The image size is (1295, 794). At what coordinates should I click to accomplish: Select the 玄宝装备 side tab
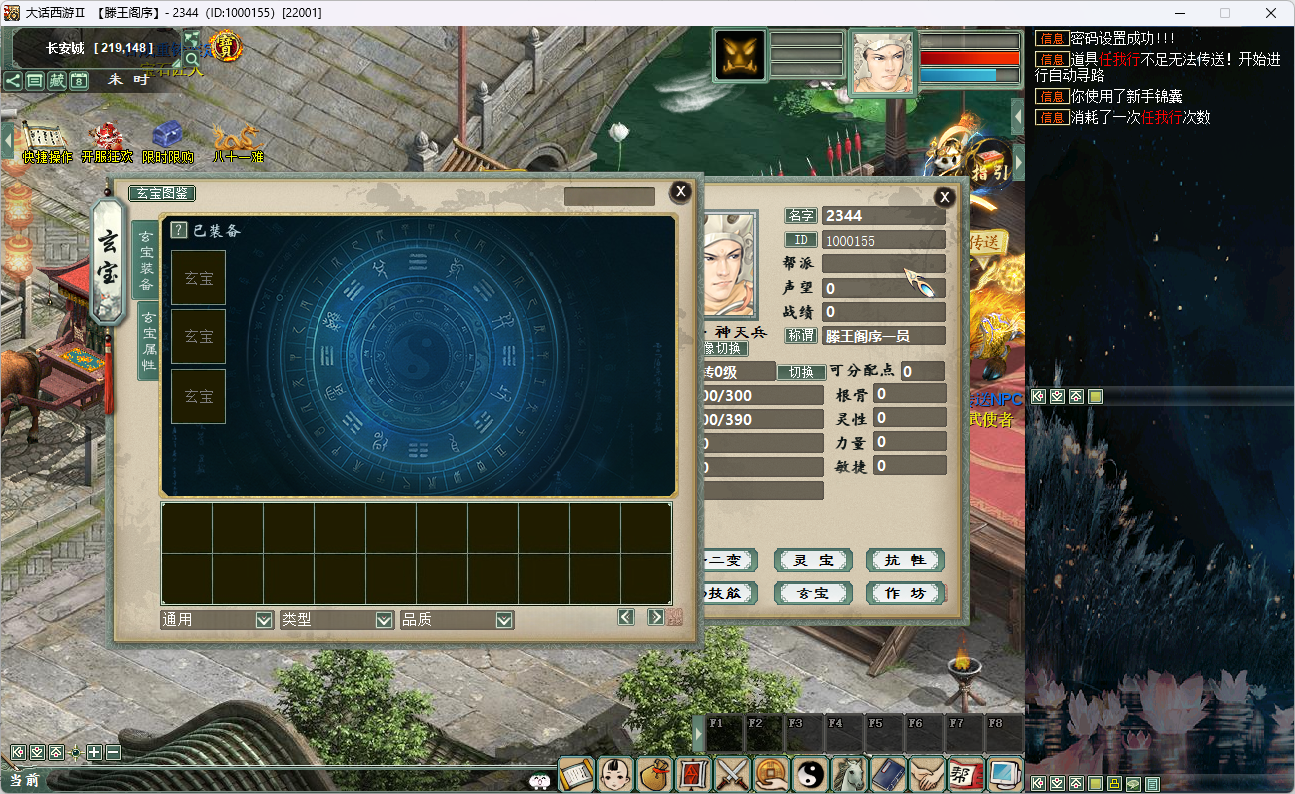147,260
